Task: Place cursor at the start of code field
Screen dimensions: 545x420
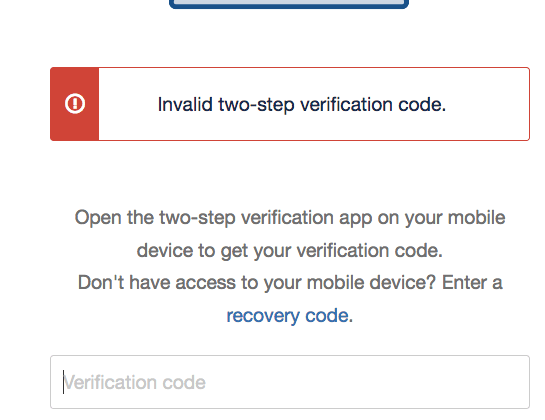Action: [63, 382]
